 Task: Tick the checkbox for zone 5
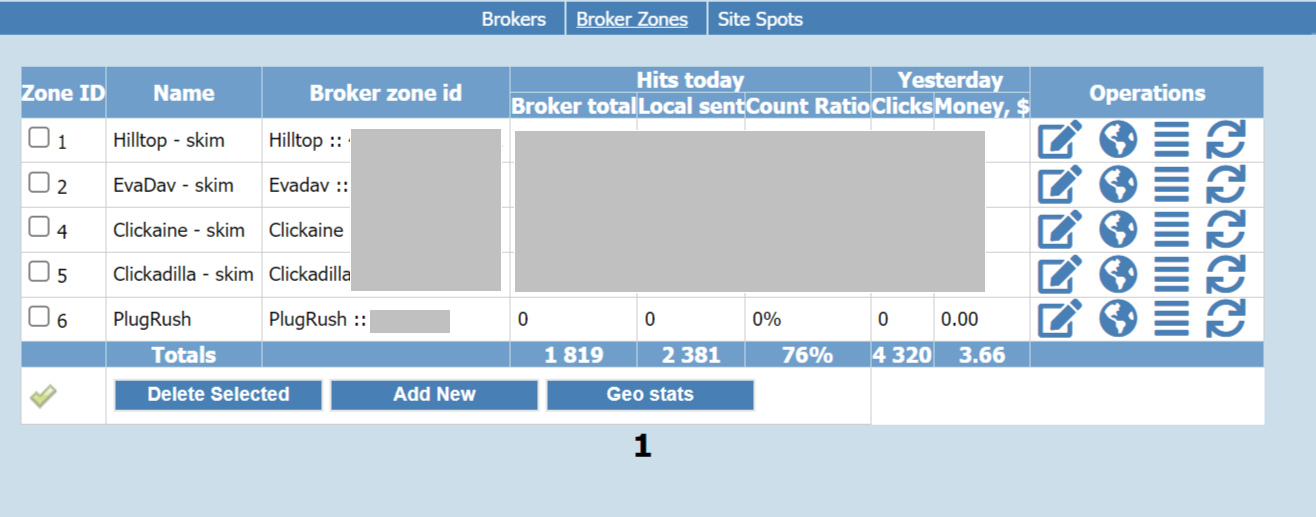[39, 271]
